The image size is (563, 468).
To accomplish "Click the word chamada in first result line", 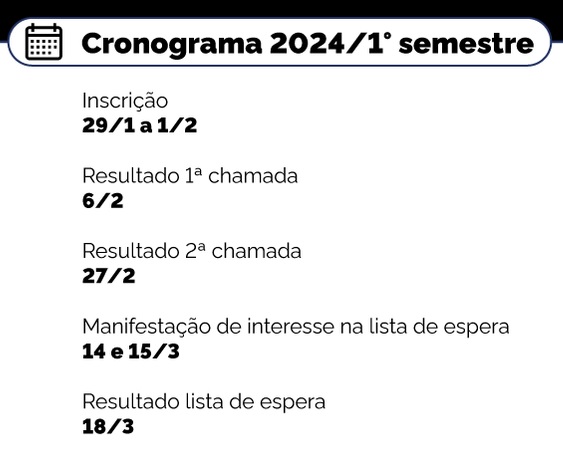I will [253, 176].
